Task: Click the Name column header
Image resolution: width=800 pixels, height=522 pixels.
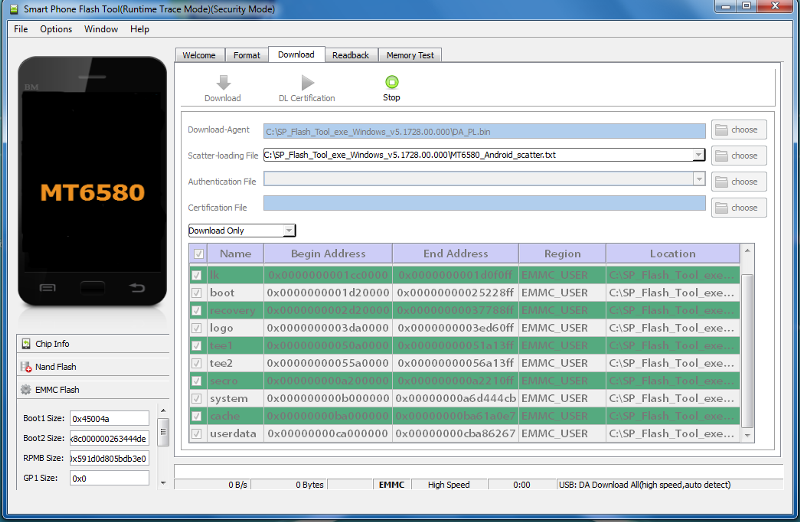Action: click(236, 254)
